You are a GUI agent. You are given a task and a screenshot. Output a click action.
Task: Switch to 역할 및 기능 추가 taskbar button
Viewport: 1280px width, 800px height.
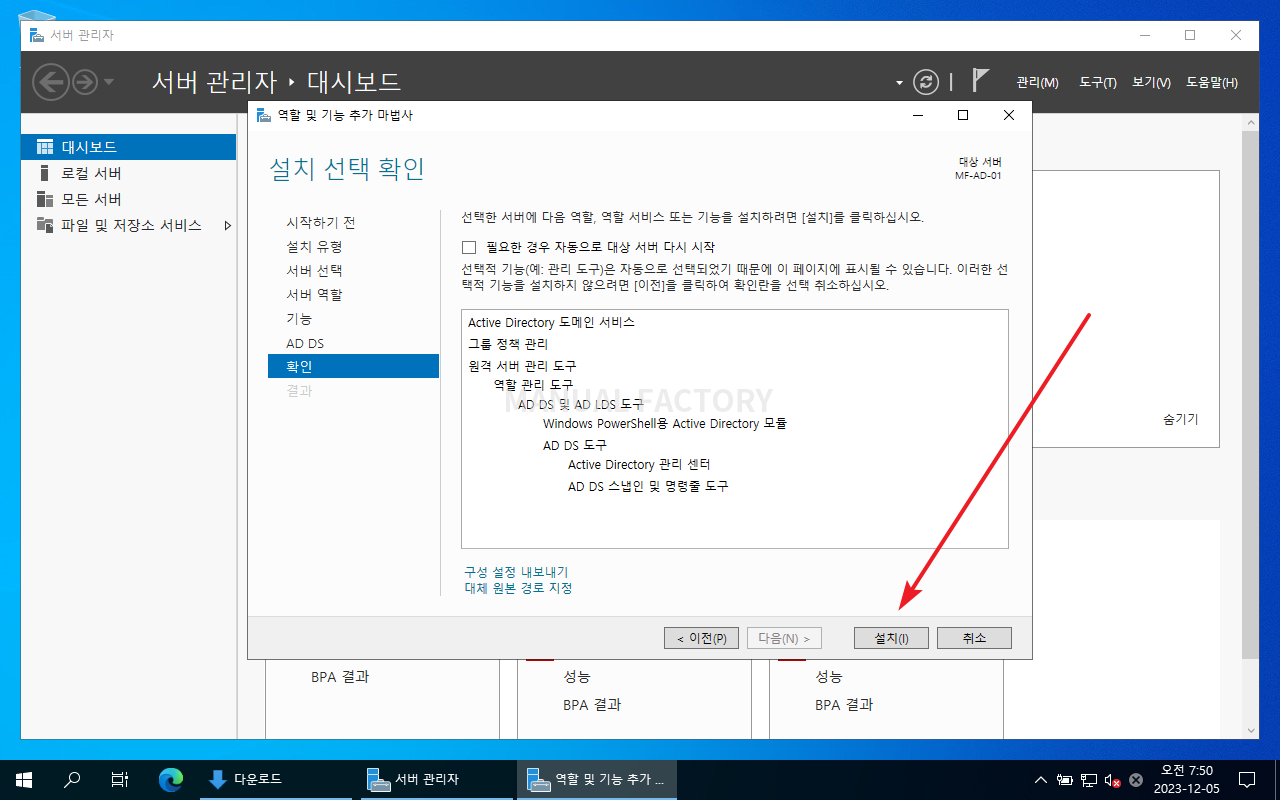pyautogui.click(x=597, y=779)
